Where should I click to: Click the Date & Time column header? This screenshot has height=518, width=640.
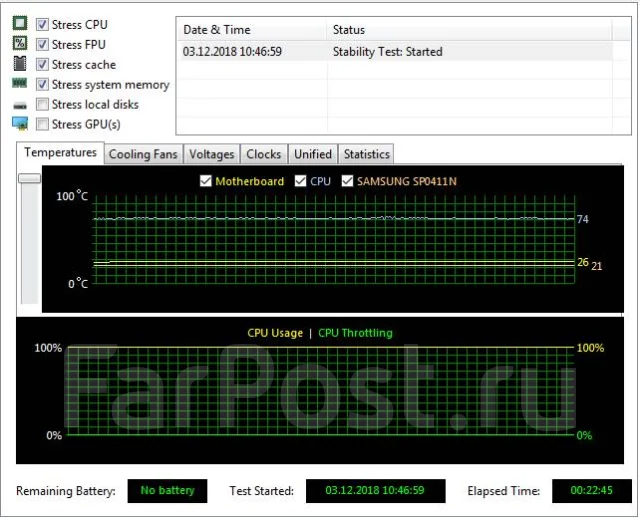pos(251,30)
